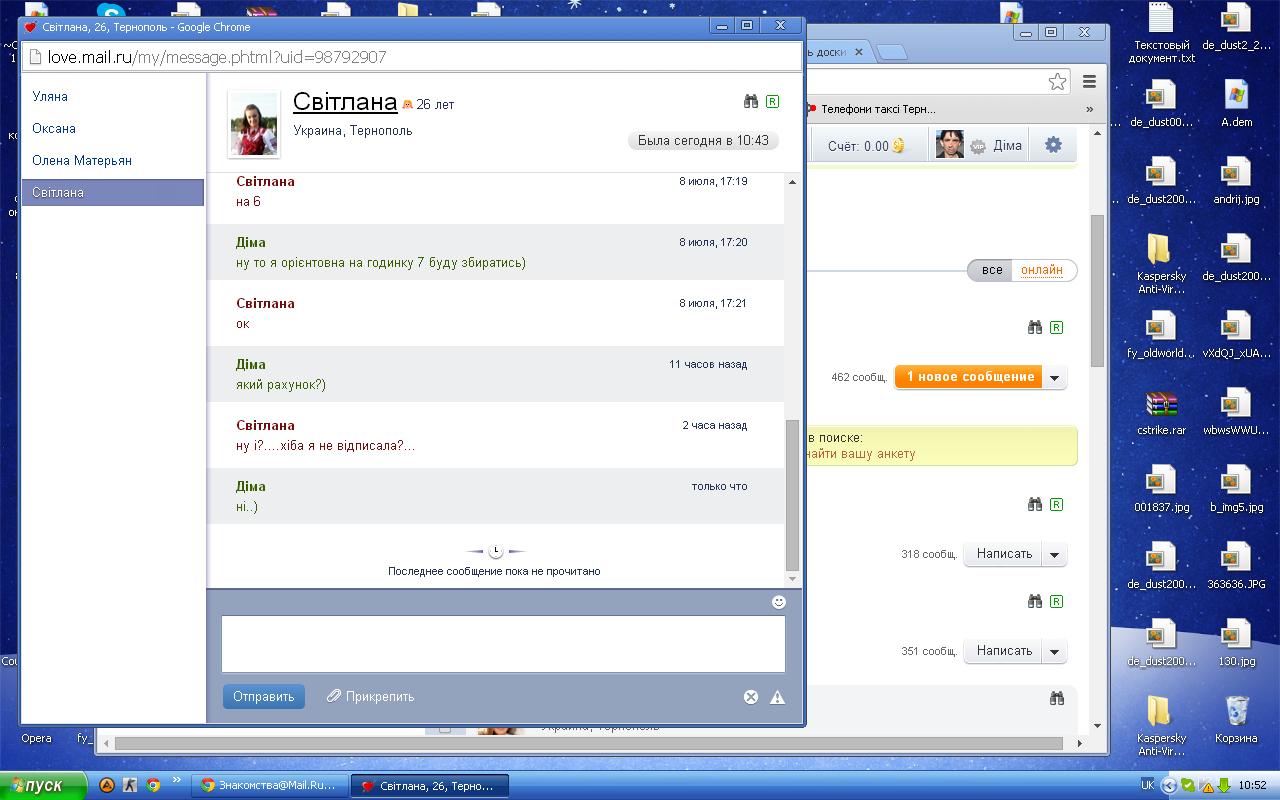Screen dimensions: 1280x800
Task: Click the chat history scrollbar down arrow
Action: tap(793, 579)
